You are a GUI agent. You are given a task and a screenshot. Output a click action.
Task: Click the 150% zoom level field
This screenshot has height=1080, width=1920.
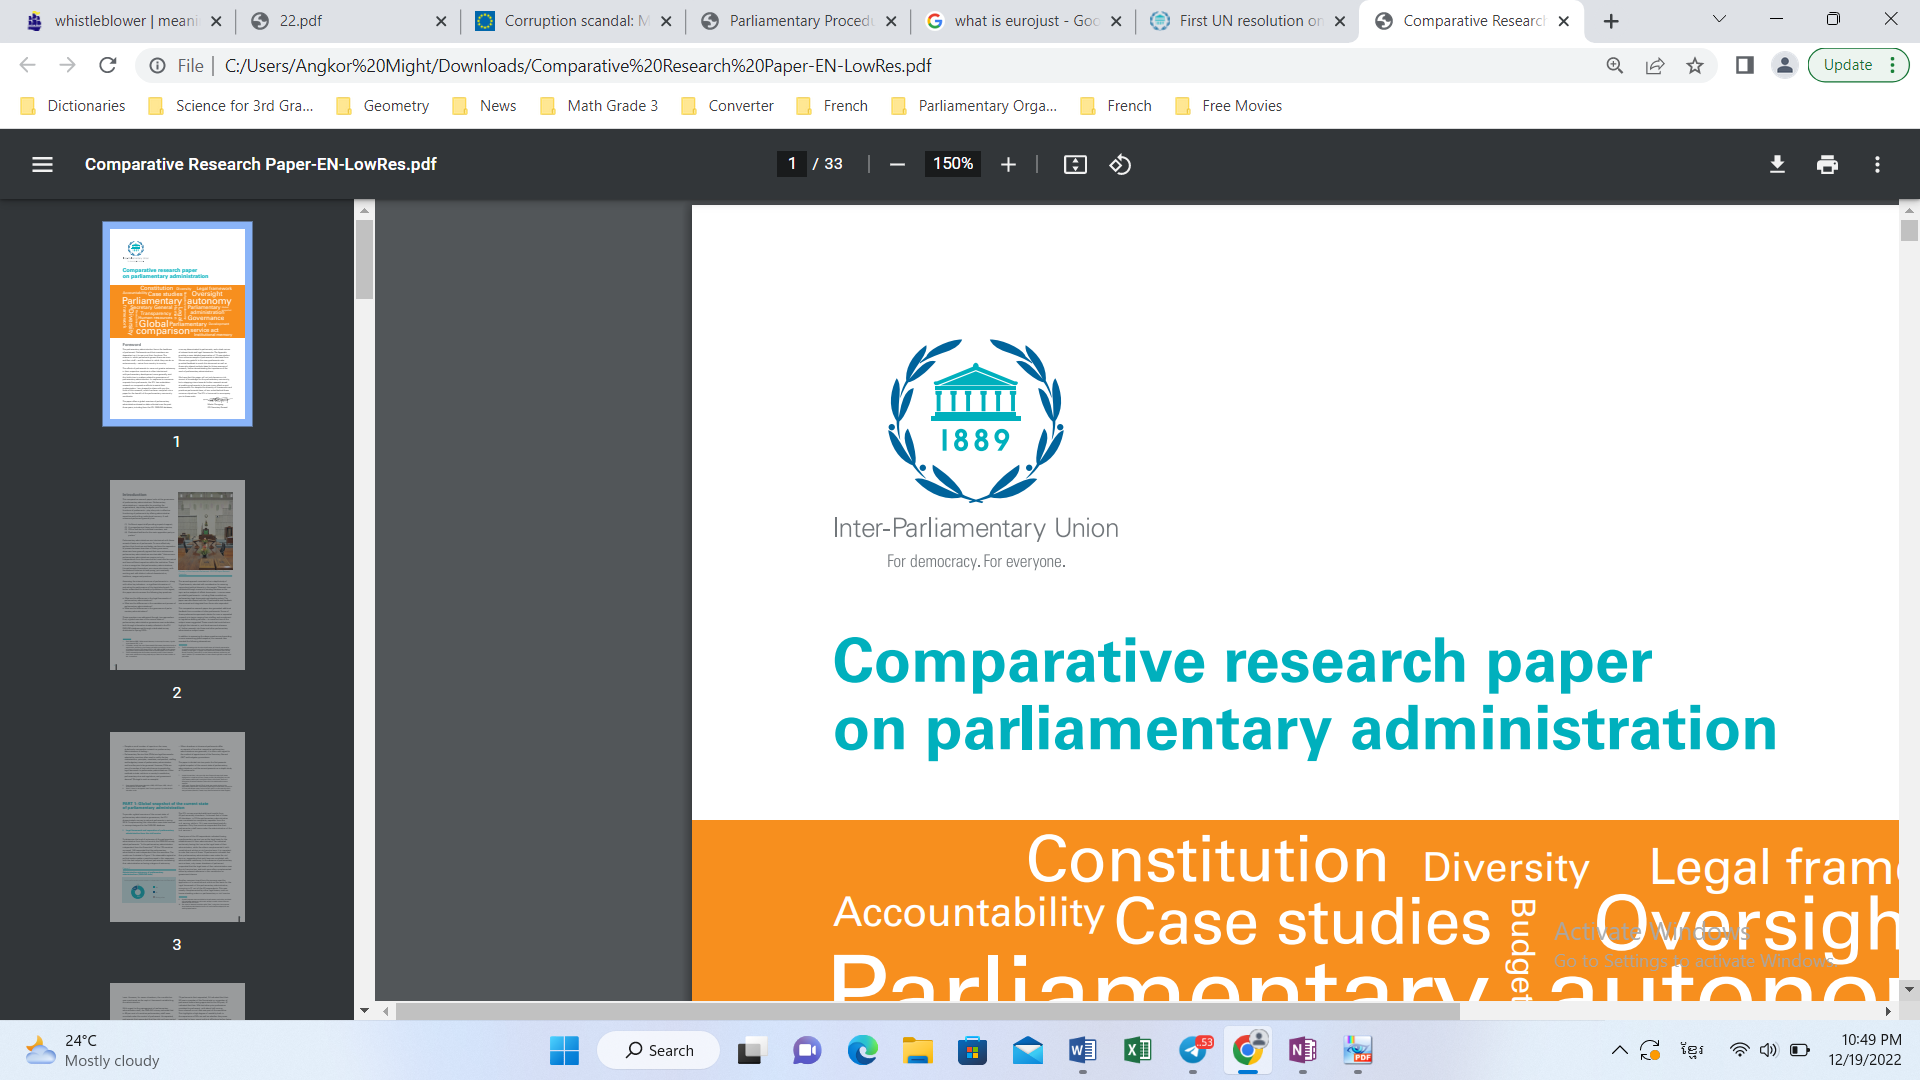click(953, 164)
